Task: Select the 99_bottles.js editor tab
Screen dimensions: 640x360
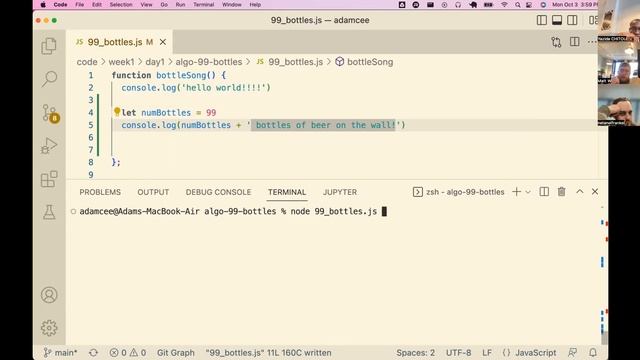Action: click(x=114, y=42)
